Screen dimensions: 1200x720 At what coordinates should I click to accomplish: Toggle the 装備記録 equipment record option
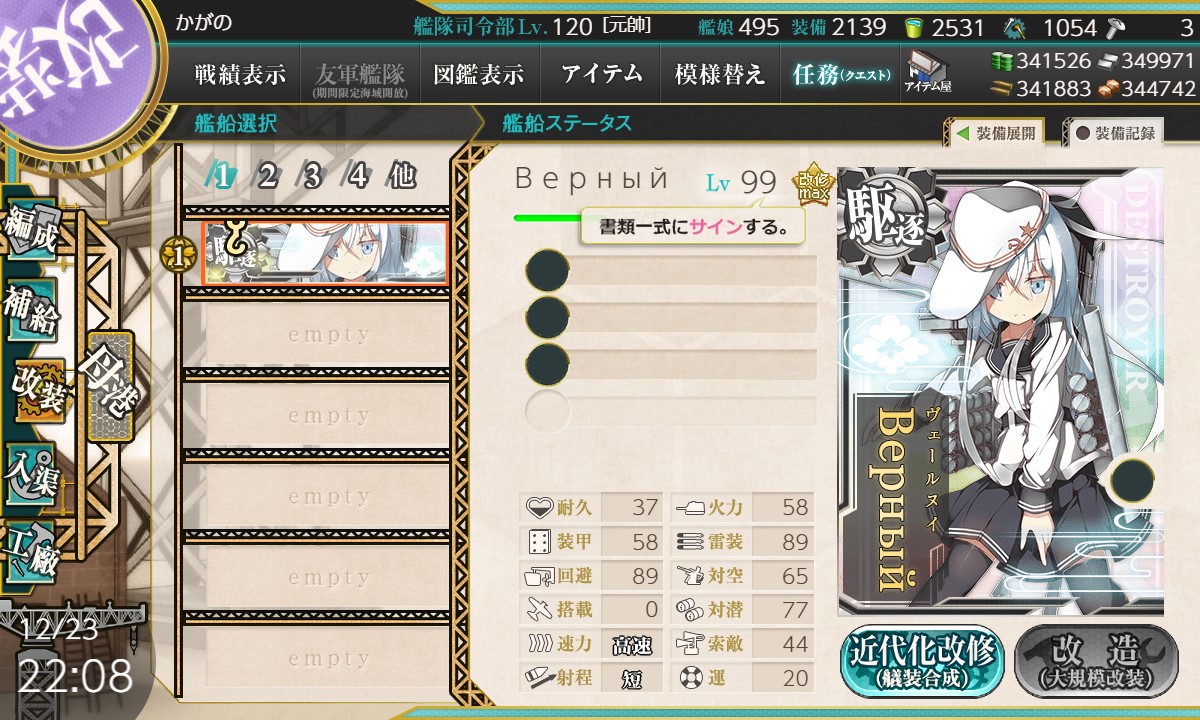click(x=1116, y=132)
